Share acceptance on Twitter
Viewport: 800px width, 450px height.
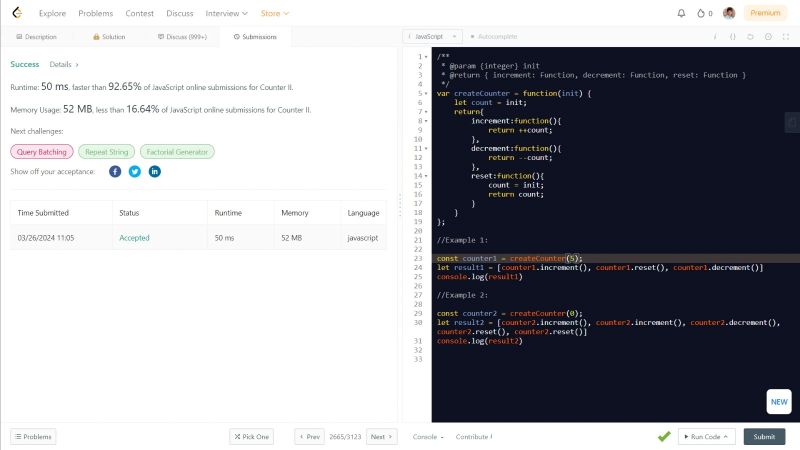pyautogui.click(x=135, y=172)
